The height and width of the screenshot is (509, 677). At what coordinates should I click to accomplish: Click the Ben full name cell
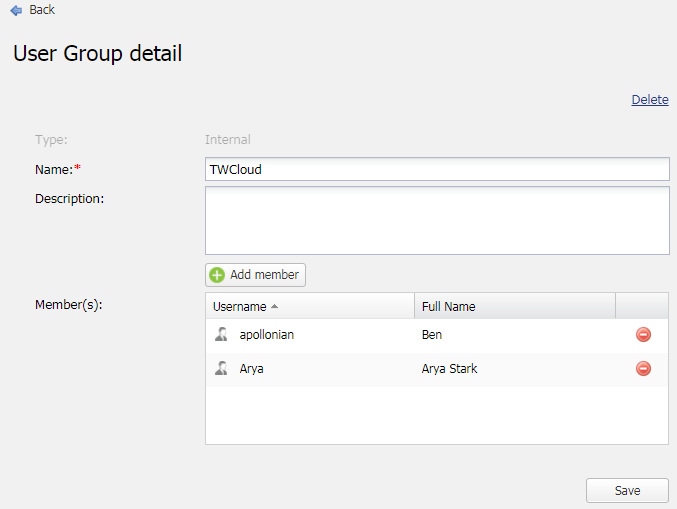click(432, 335)
